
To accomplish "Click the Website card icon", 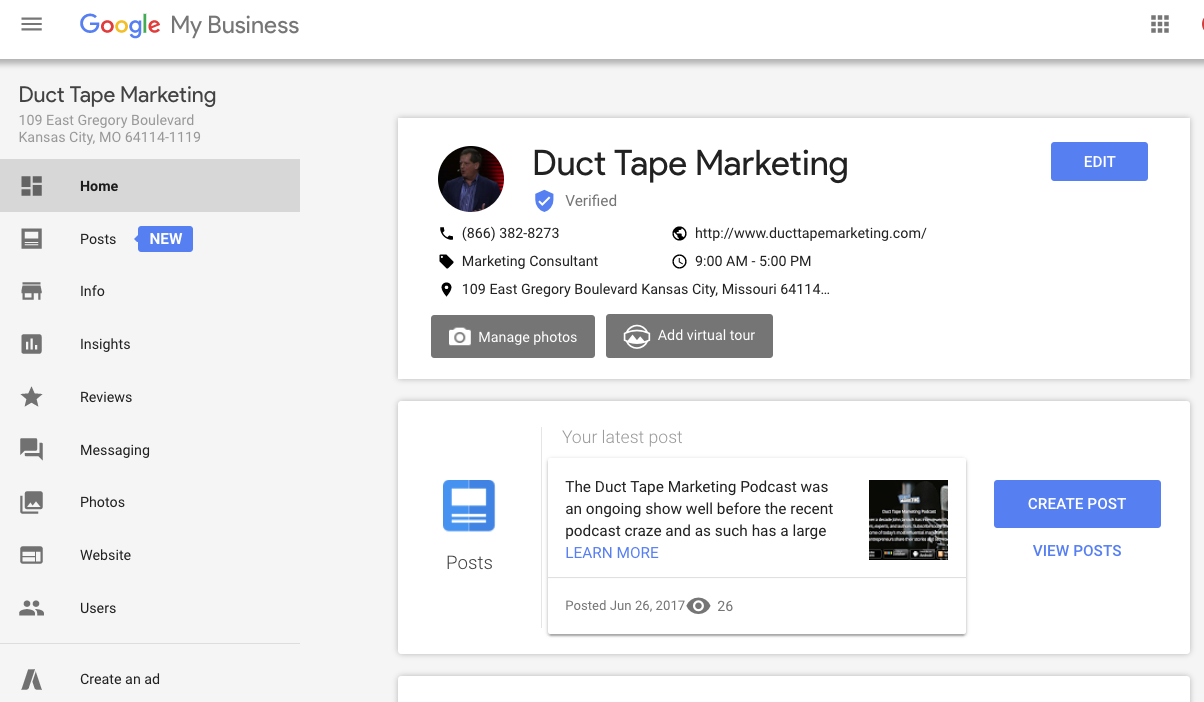I will coord(31,555).
